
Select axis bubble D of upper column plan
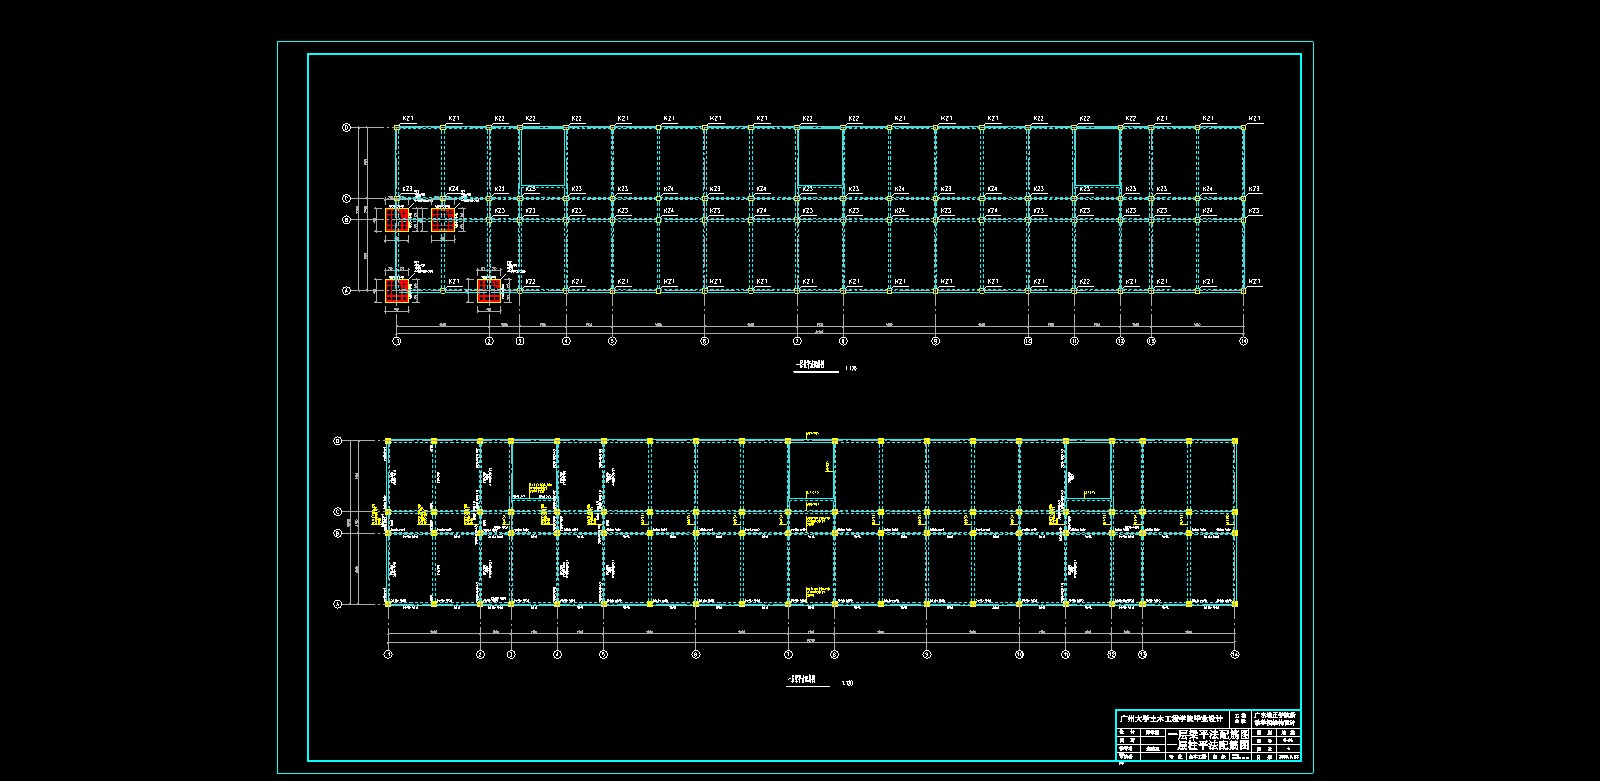pyautogui.click(x=347, y=128)
